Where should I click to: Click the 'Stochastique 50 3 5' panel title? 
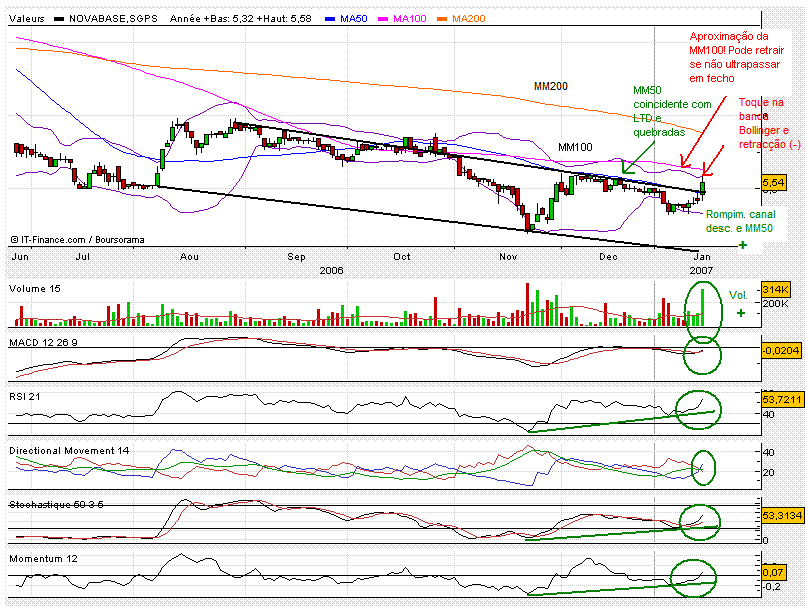(x=56, y=505)
